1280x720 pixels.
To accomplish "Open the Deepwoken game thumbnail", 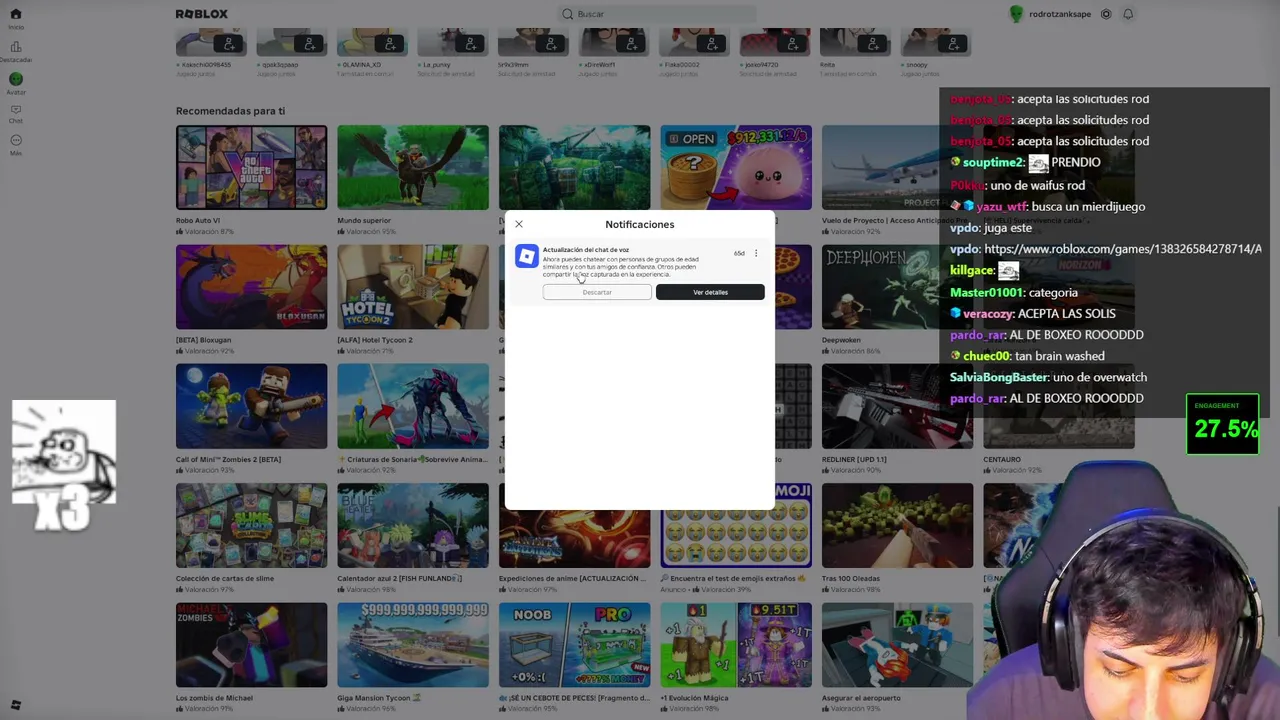I will point(897,287).
